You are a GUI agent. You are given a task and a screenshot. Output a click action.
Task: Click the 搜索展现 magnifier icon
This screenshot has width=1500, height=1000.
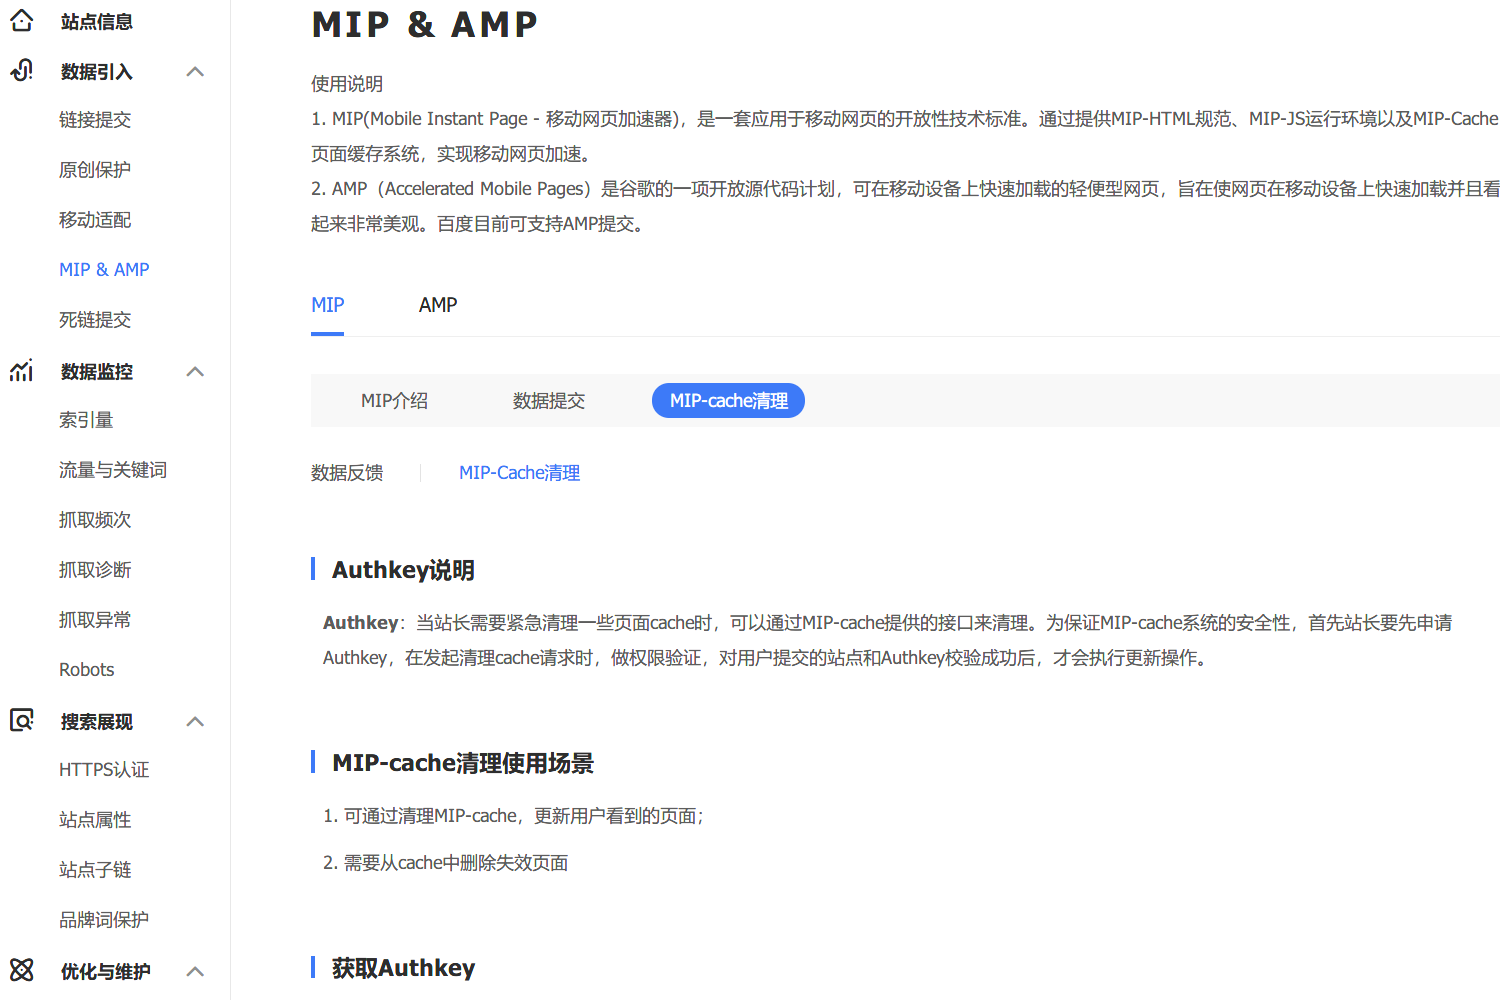coord(21,720)
